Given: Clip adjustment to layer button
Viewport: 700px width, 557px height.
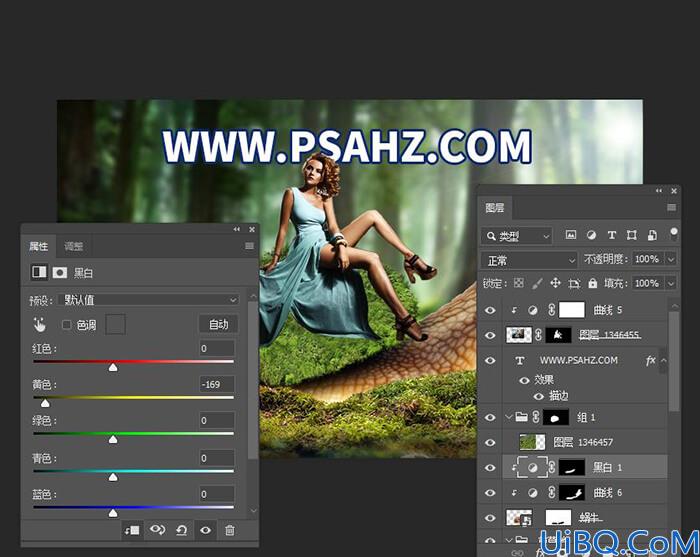Looking at the screenshot, I should click(x=132, y=530).
